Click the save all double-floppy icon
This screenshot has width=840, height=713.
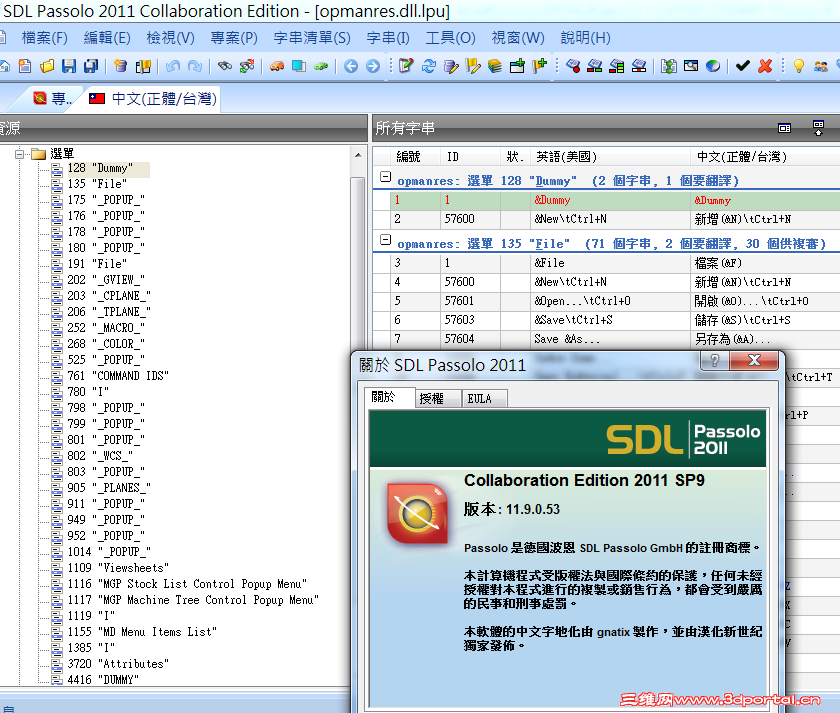[91, 66]
